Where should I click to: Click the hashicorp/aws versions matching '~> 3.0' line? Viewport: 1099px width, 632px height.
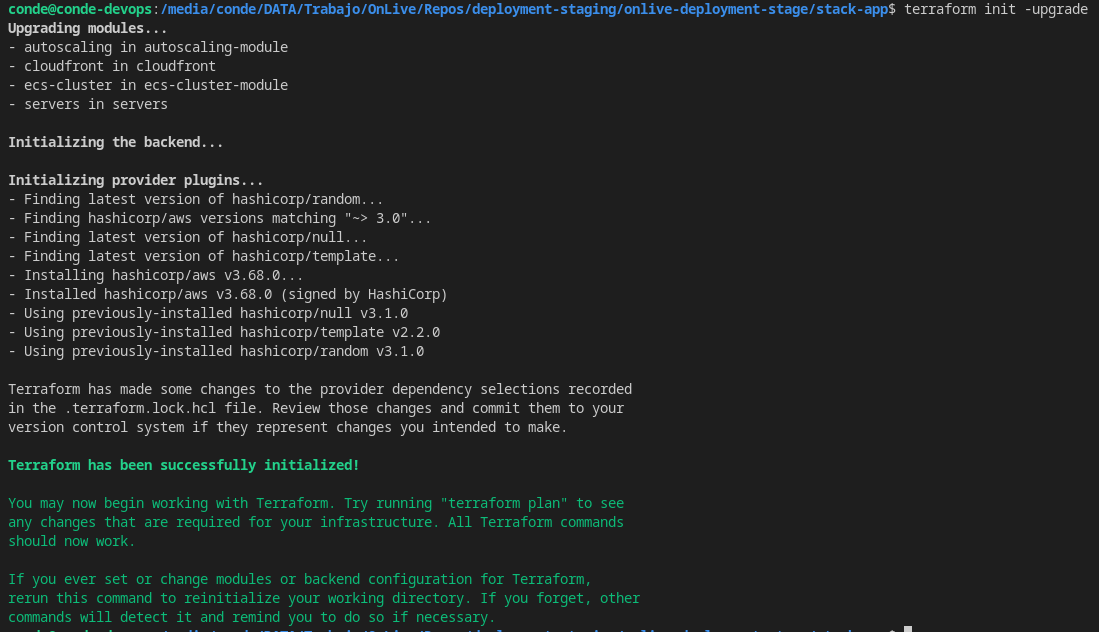click(220, 218)
